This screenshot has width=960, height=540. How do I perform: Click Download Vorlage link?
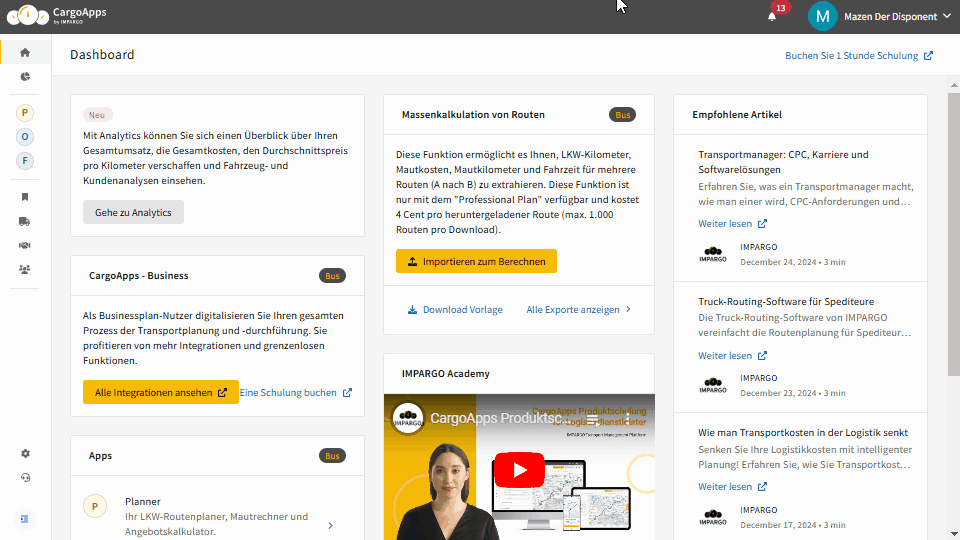(455, 310)
